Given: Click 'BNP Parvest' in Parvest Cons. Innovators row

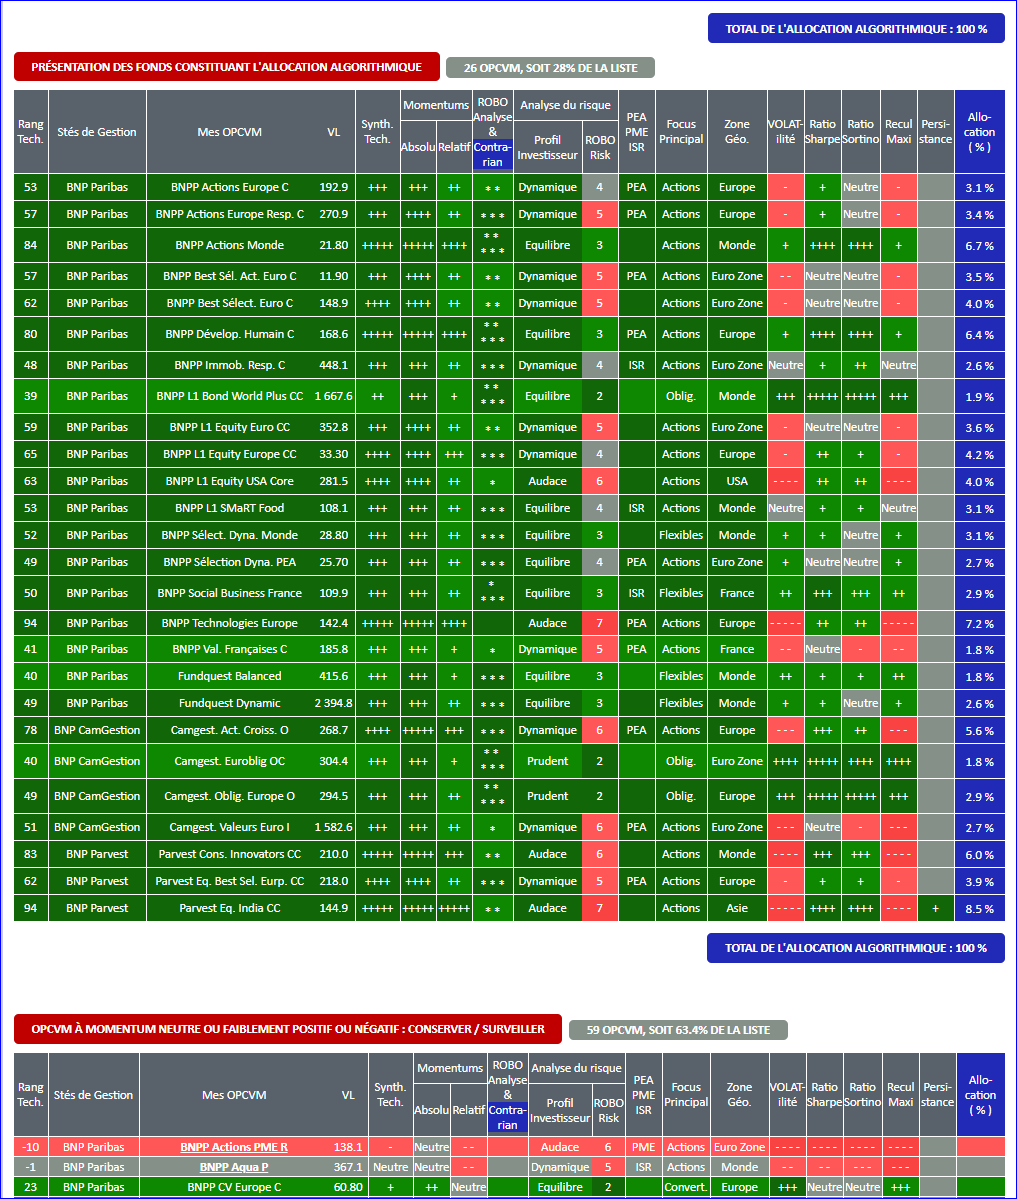Looking at the screenshot, I should tap(97, 854).
